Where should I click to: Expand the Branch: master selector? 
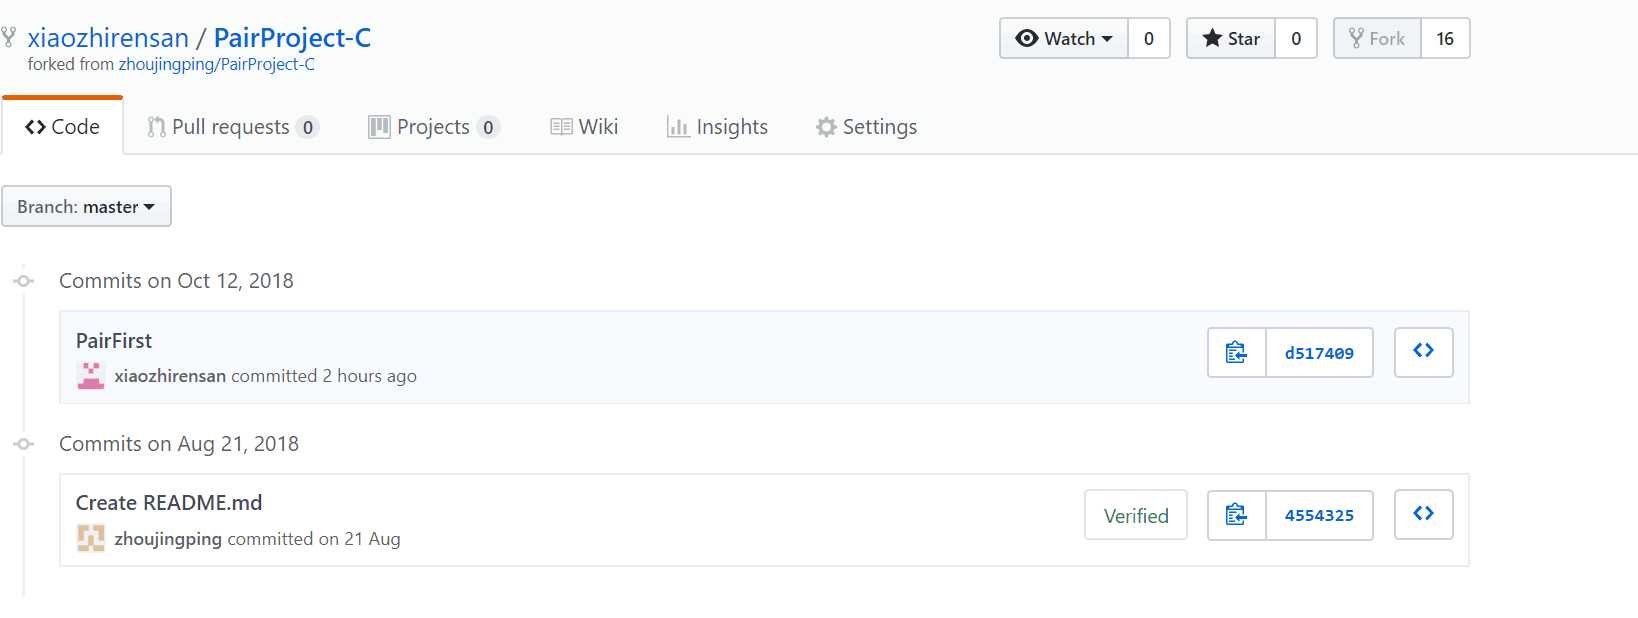click(86, 206)
